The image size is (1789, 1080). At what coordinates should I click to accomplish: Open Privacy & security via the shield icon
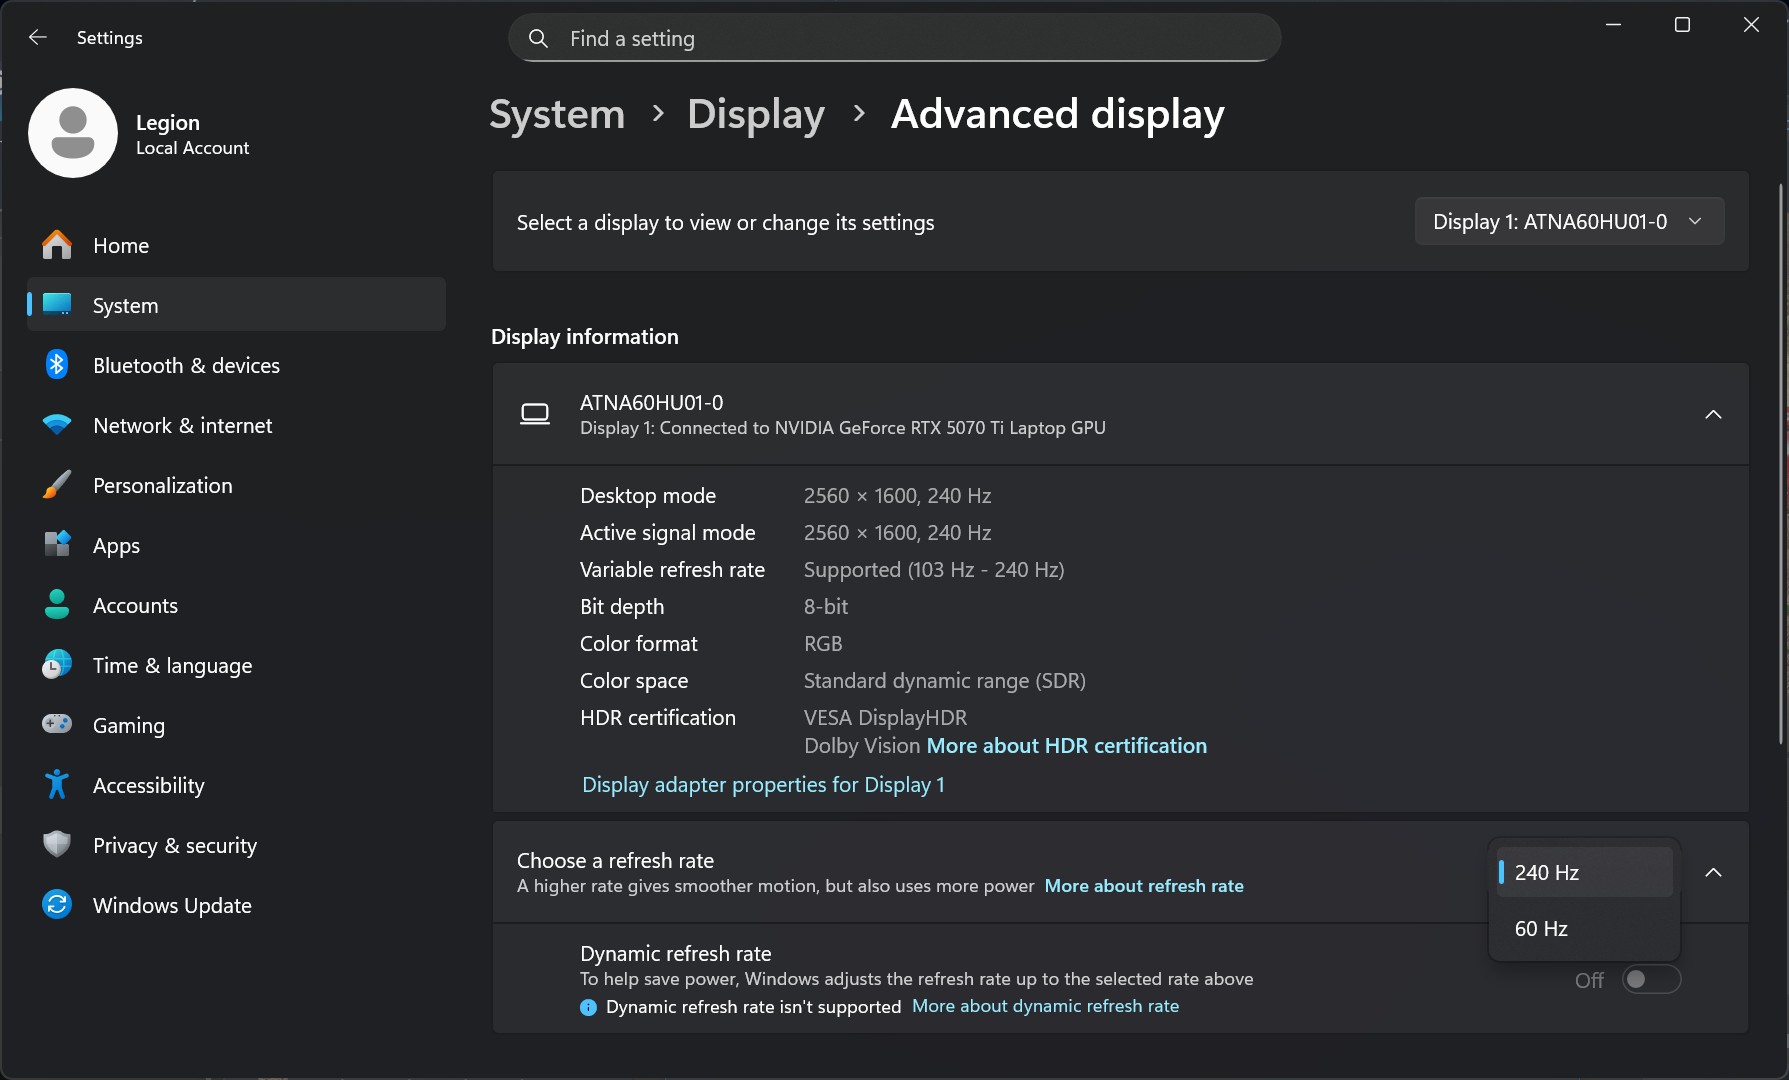[57, 844]
